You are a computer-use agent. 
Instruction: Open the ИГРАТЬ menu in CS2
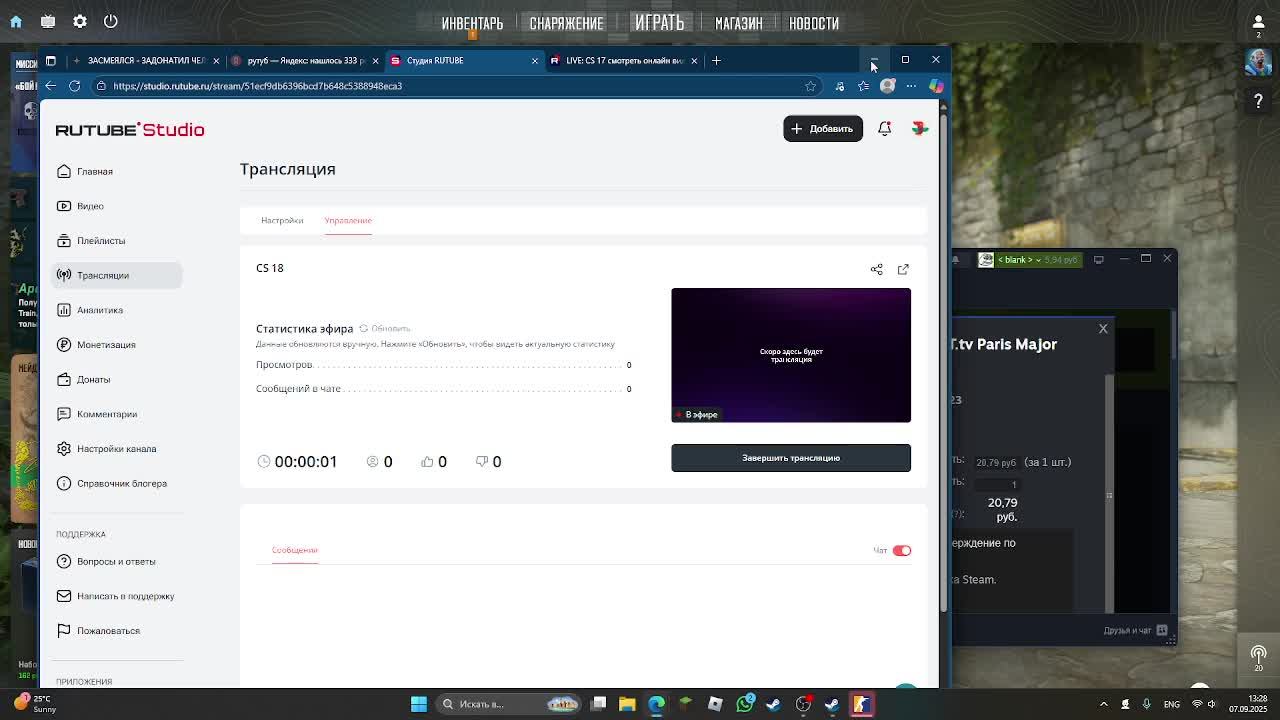coord(660,22)
